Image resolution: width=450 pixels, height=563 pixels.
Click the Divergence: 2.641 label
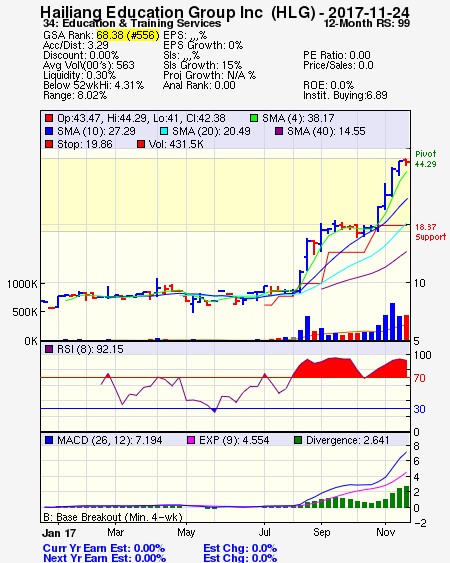tap(348, 440)
